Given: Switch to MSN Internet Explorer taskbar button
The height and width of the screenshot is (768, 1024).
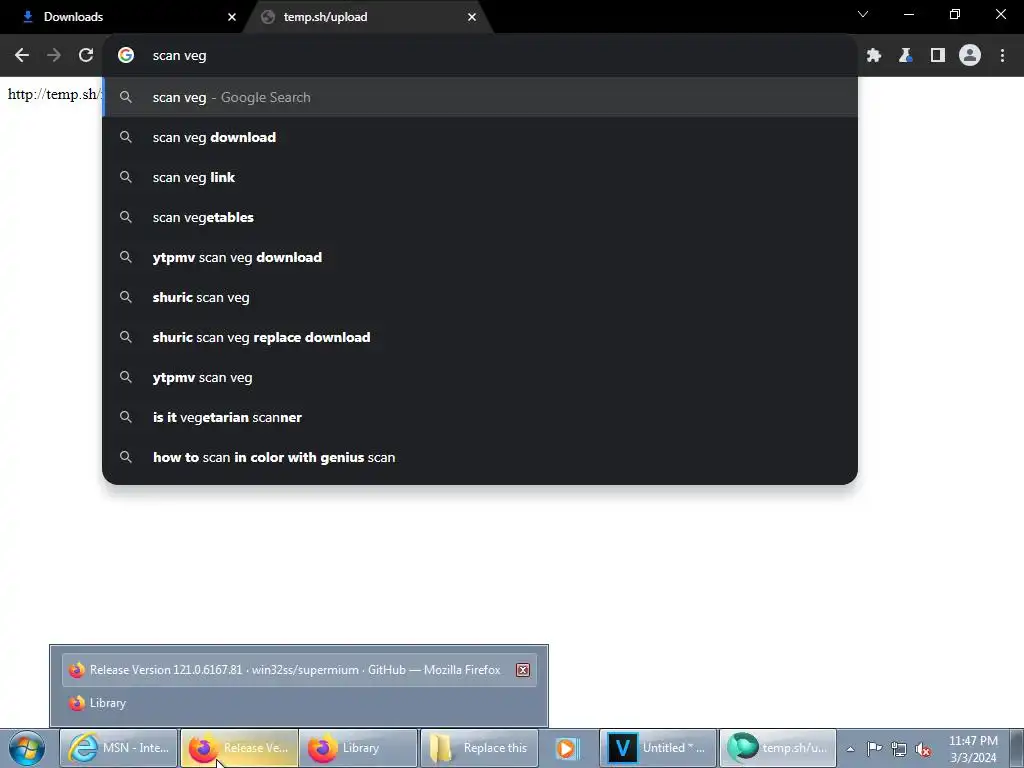Looking at the screenshot, I should (119, 748).
